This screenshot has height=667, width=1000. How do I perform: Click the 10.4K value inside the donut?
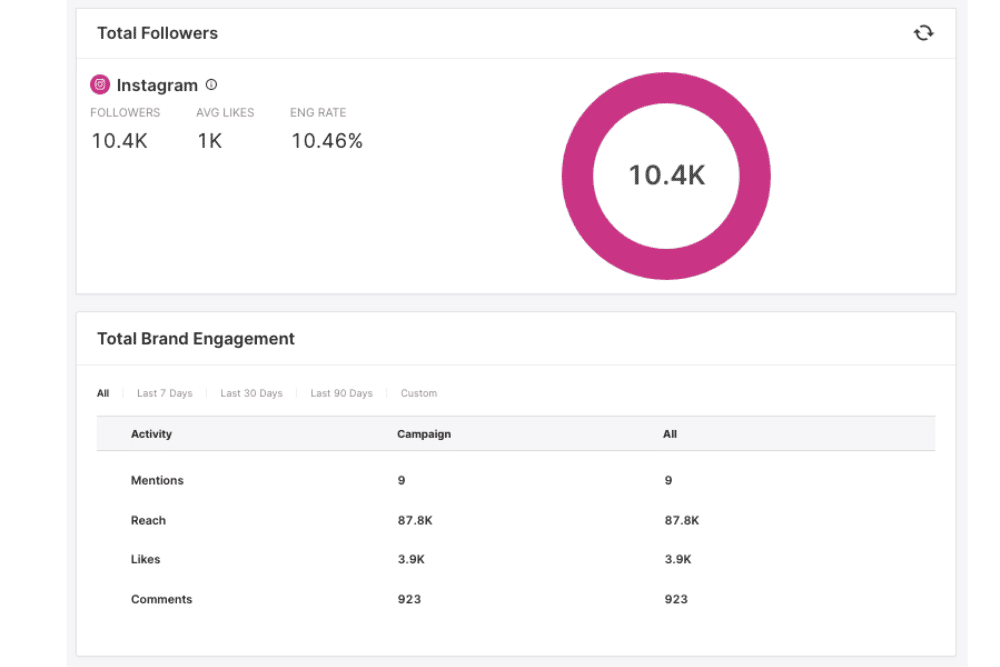click(666, 176)
